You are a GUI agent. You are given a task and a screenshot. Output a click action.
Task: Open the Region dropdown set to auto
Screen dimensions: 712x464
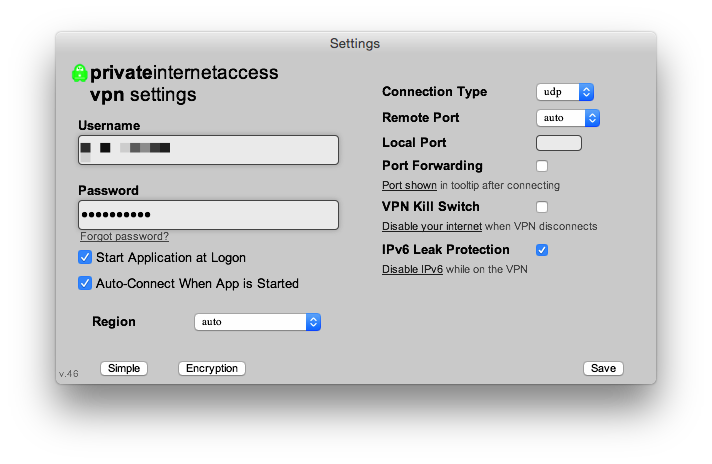pos(257,322)
